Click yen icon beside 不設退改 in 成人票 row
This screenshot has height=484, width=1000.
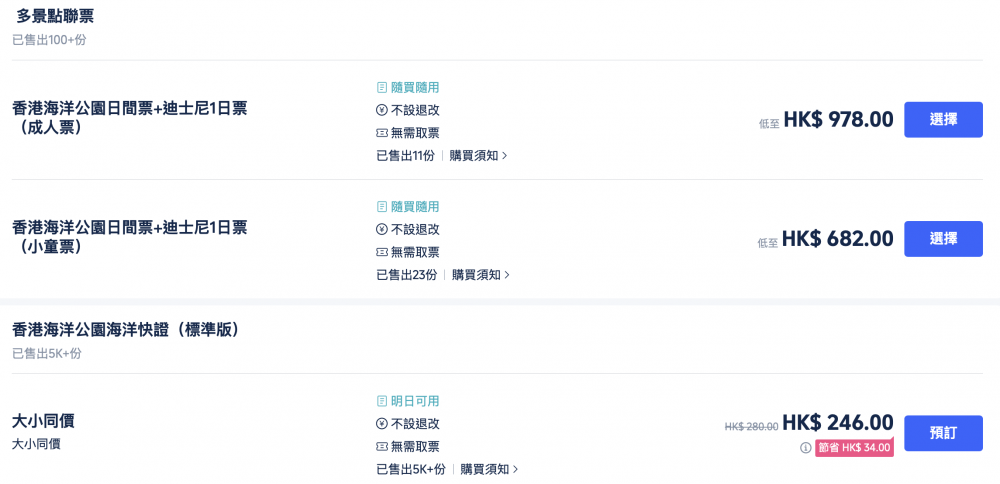382,110
